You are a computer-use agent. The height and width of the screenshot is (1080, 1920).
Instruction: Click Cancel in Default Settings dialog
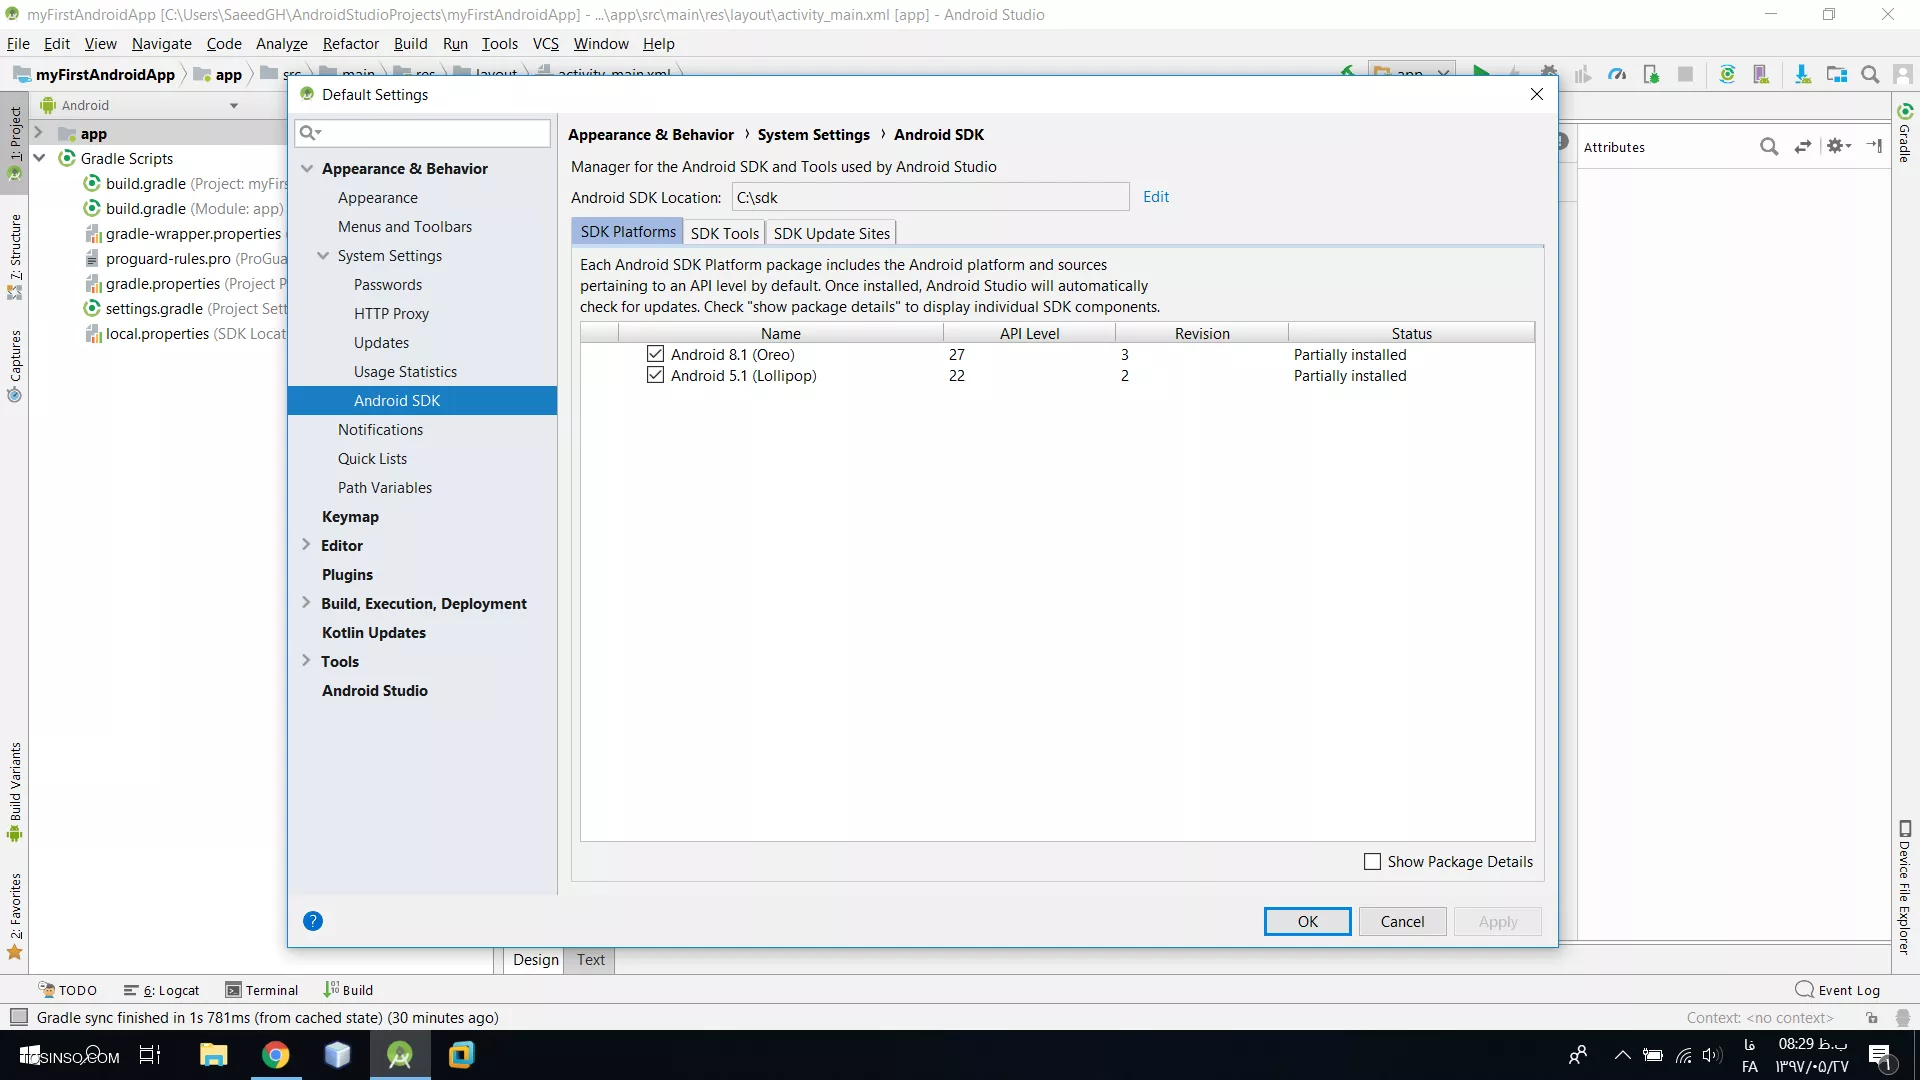tap(1402, 922)
